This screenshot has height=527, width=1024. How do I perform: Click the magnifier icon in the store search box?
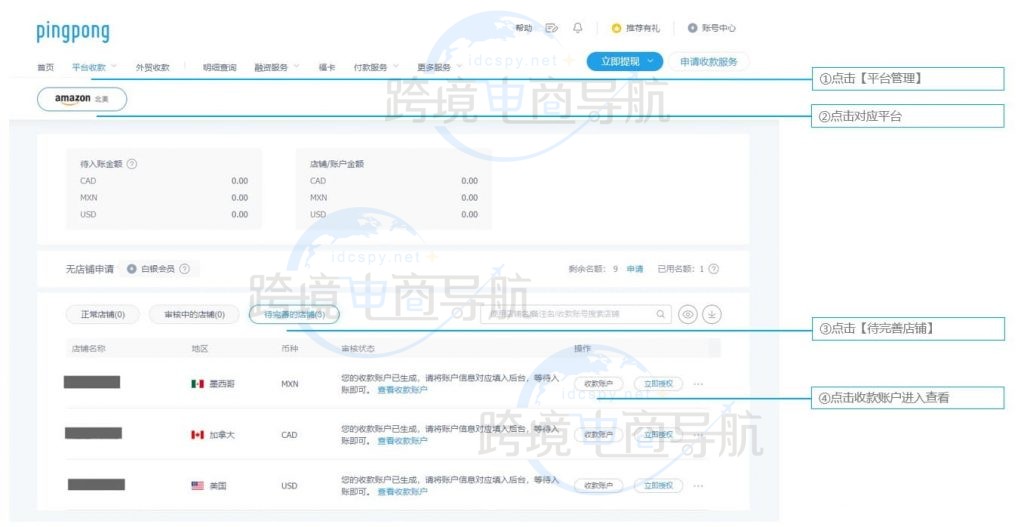pos(661,314)
